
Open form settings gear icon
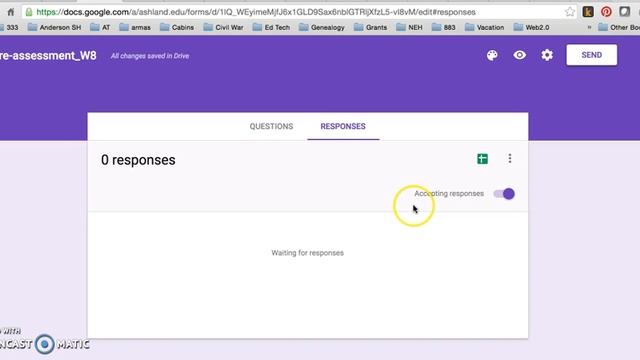pyautogui.click(x=547, y=55)
